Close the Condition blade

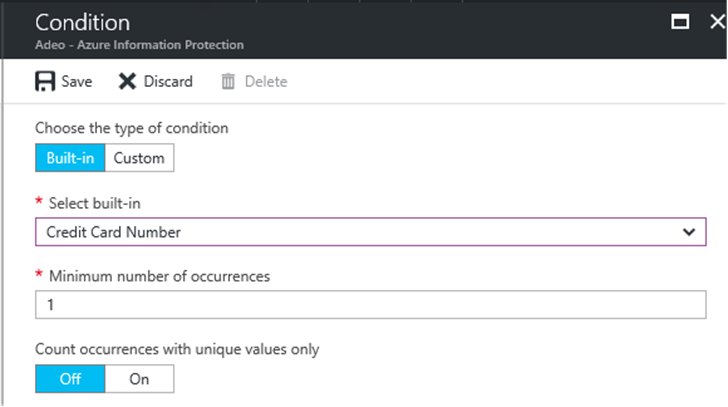click(x=718, y=21)
